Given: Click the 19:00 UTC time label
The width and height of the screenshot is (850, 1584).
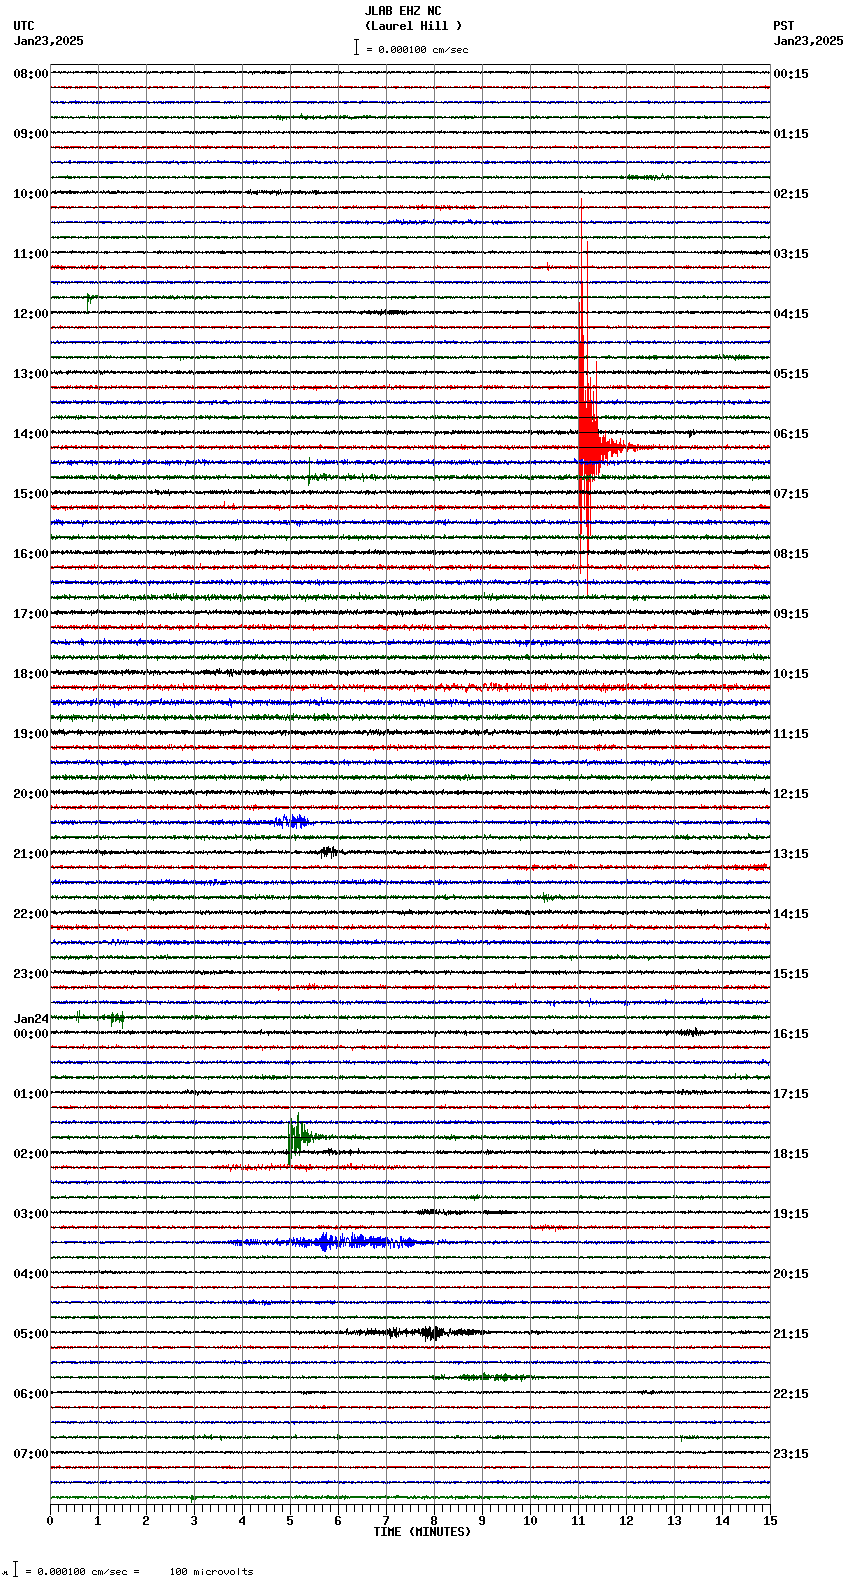Looking at the screenshot, I should coord(31,734).
